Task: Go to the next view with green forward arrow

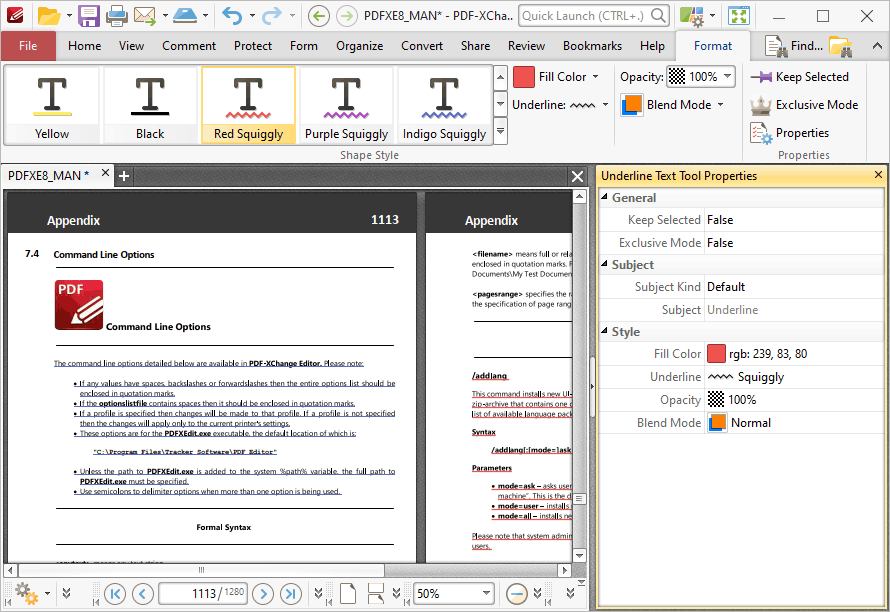Action: point(346,16)
